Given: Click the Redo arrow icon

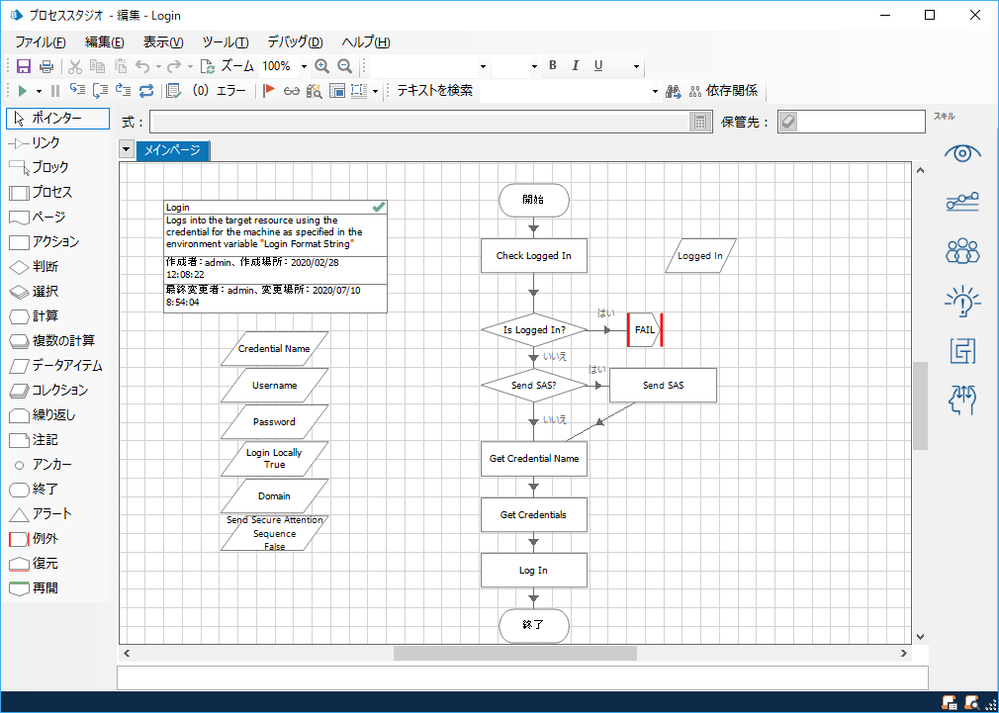Looking at the screenshot, I should 174,66.
